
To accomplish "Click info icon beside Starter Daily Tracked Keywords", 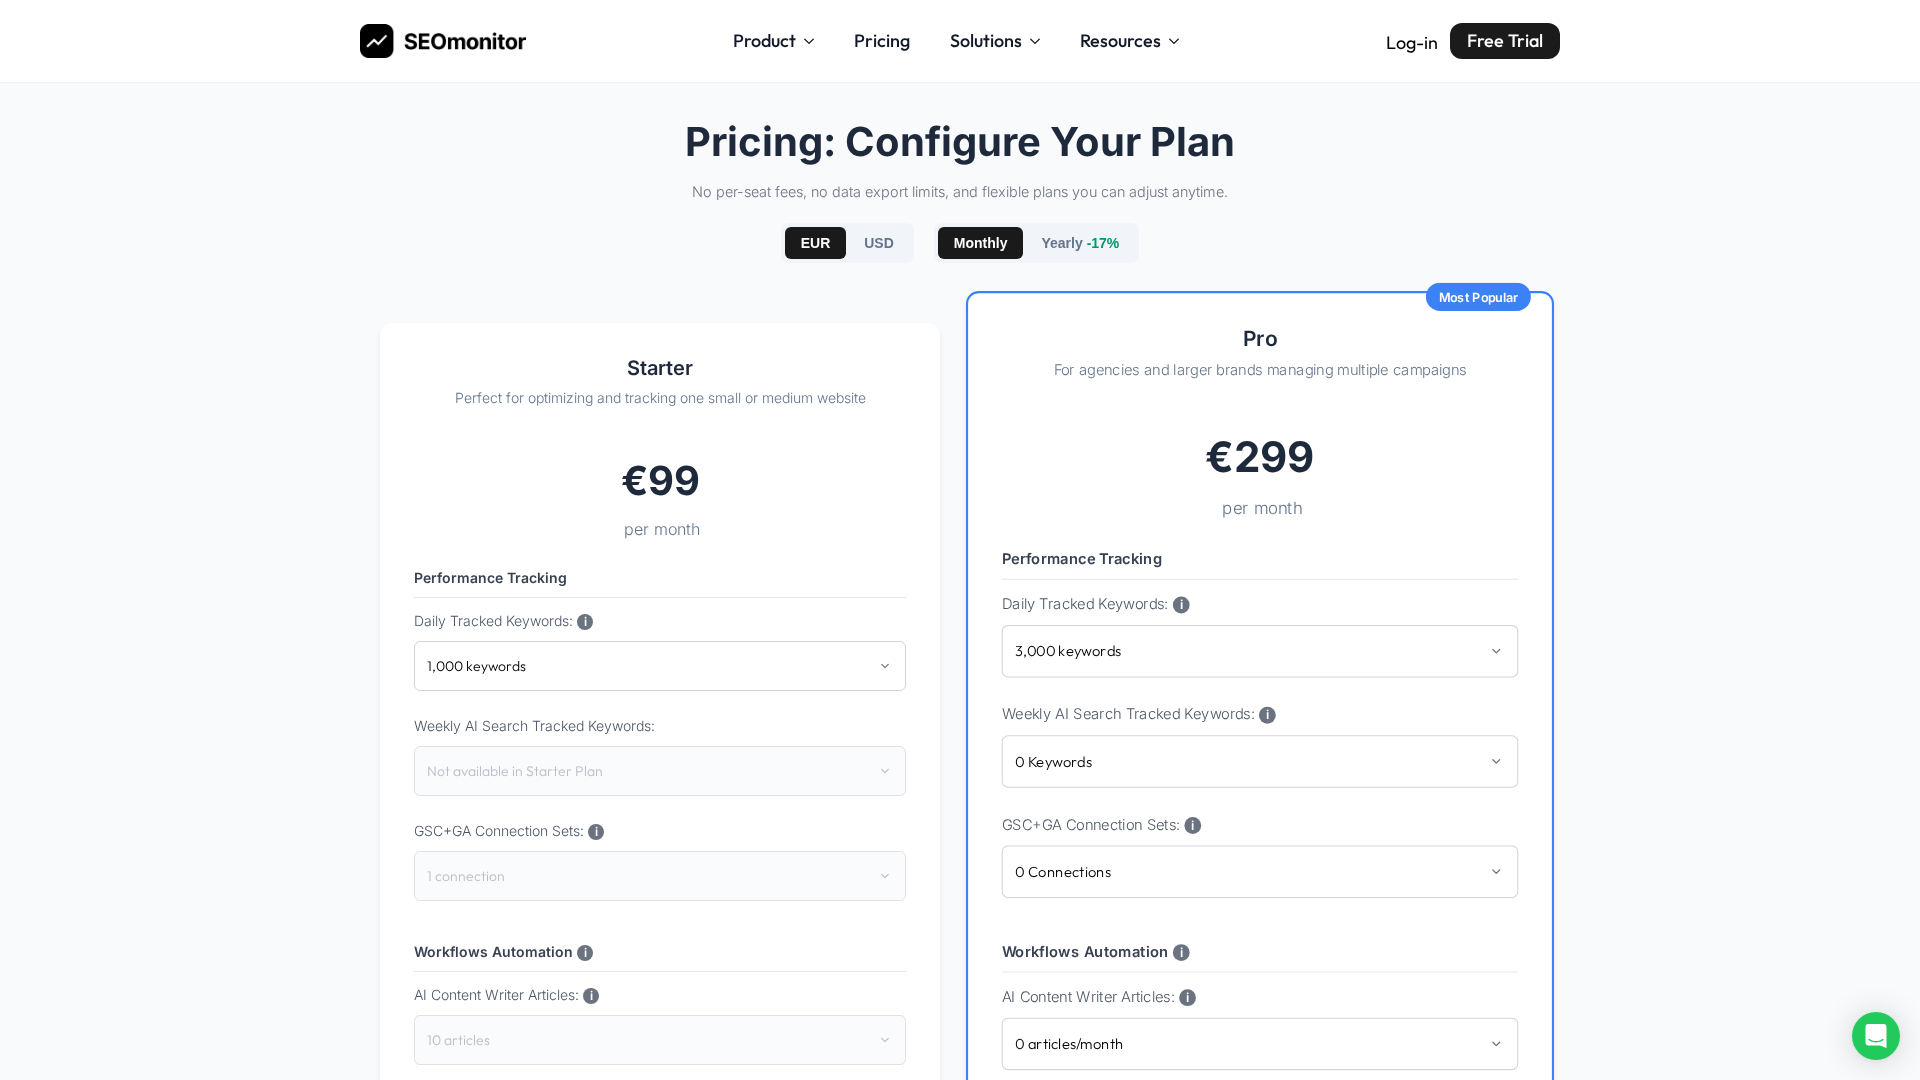I will (585, 622).
